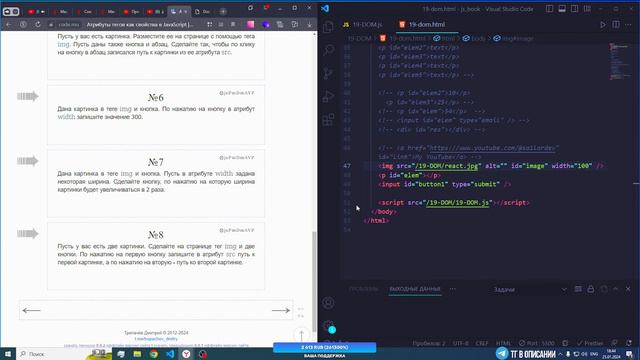Maximize the panel with the chevron up
The image size is (640, 360).
coord(616,289)
